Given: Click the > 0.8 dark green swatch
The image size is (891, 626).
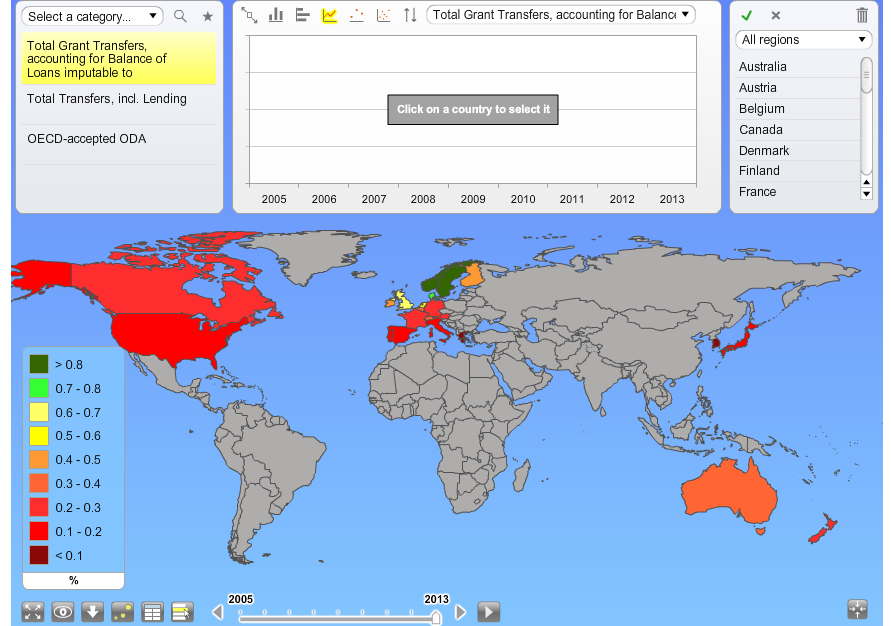Looking at the screenshot, I should [x=39, y=364].
